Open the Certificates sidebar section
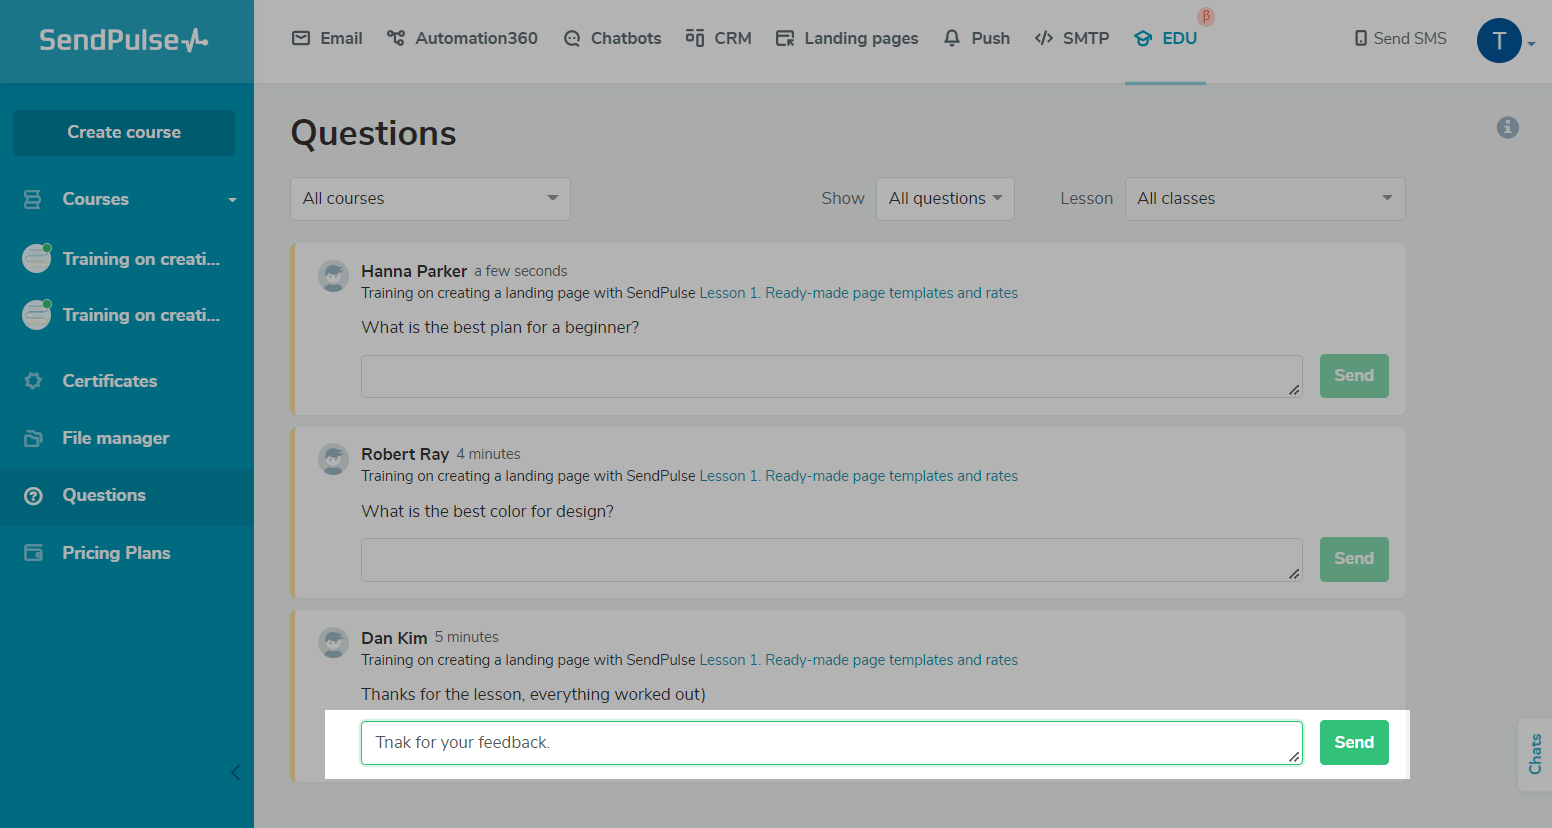 pyautogui.click(x=109, y=381)
